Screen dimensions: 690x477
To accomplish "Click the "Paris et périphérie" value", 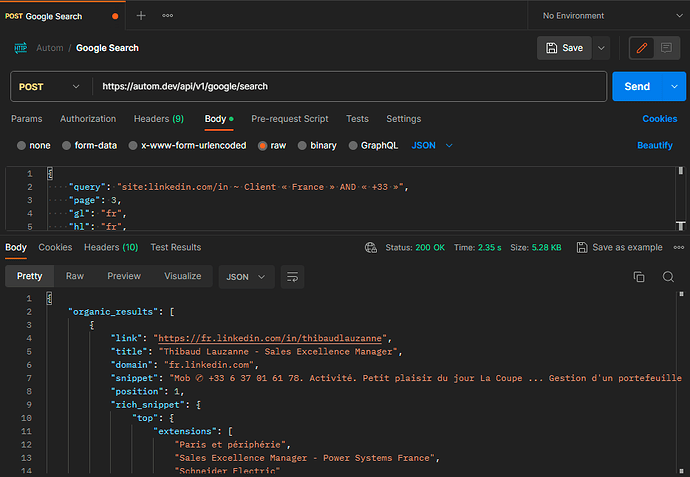I will point(230,444).
